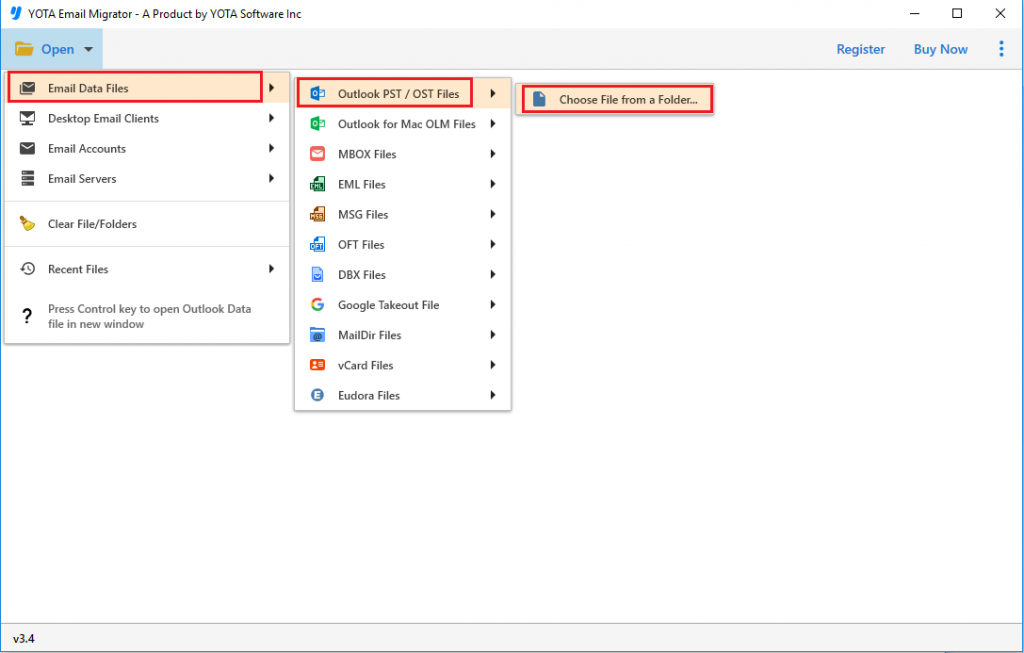This screenshot has height=653, width=1024.
Task: Click the Register link
Action: pyautogui.click(x=860, y=48)
